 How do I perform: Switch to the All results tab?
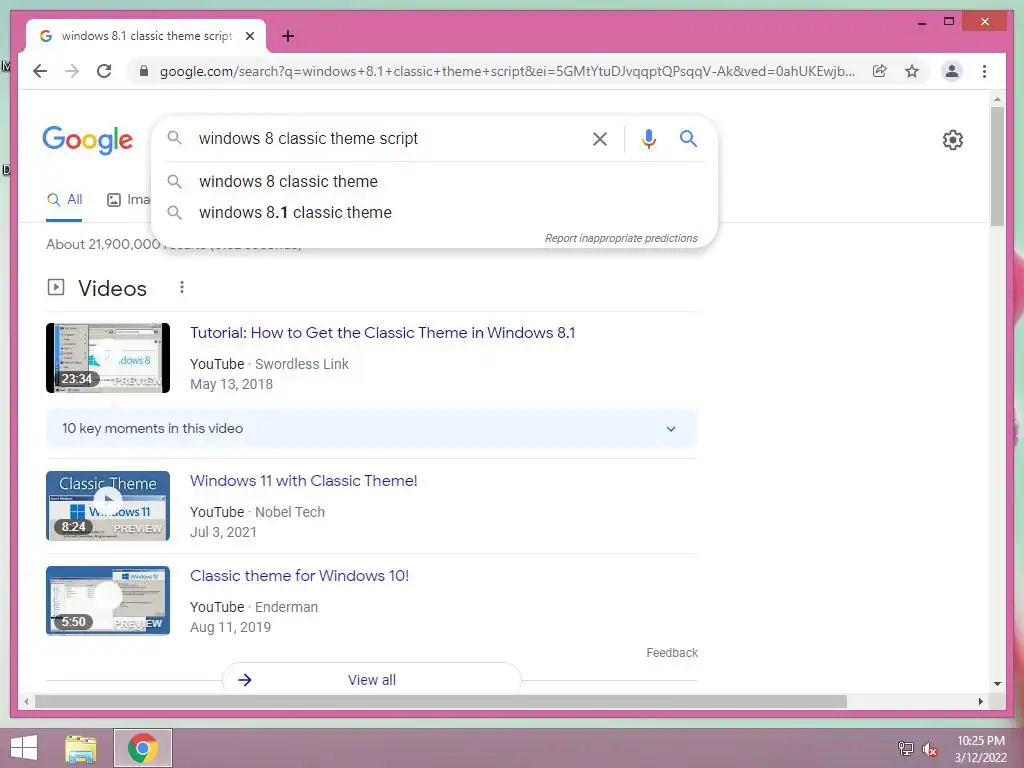(64, 200)
